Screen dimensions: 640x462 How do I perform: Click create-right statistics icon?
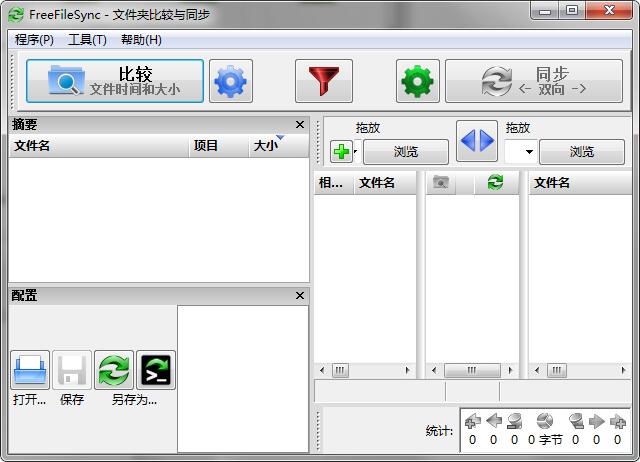[x=618, y=421]
